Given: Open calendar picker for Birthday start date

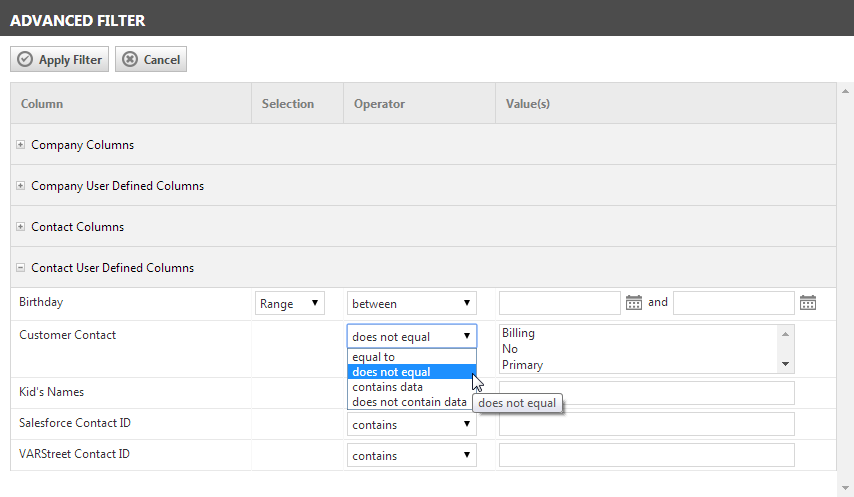Looking at the screenshot, I should click(x=634, y=303).
